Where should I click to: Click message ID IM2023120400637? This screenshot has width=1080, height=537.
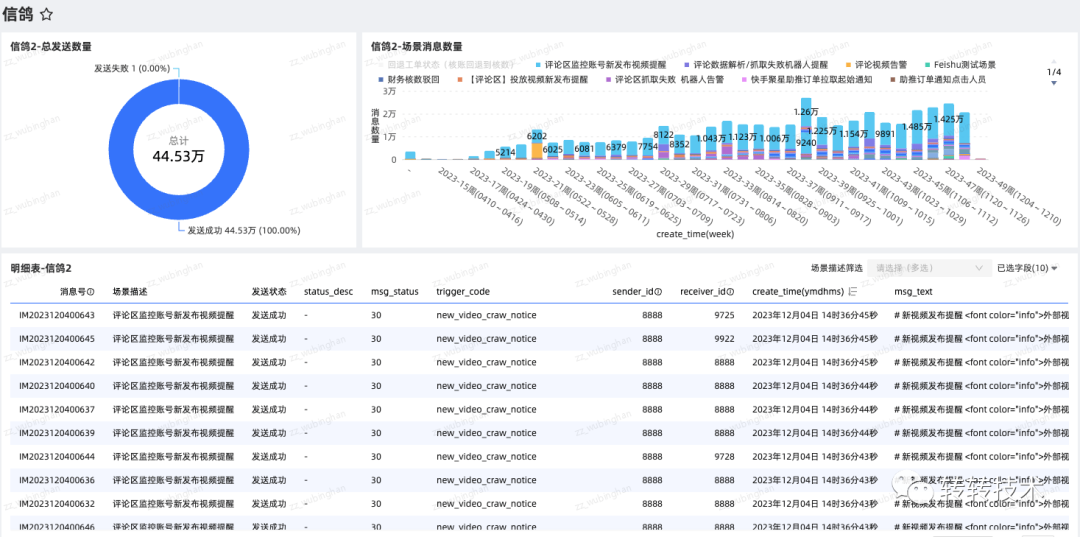[x=57, y=409]
